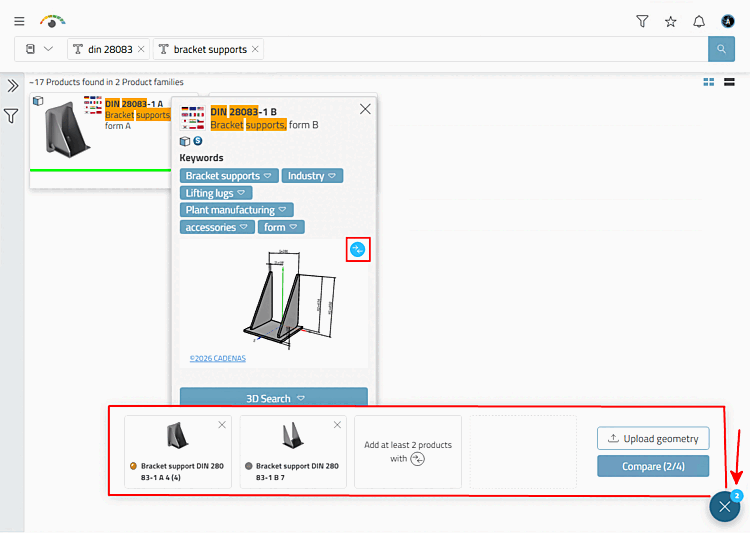Select the form A thumbnail in comparison tray

[x=177, y=435]
